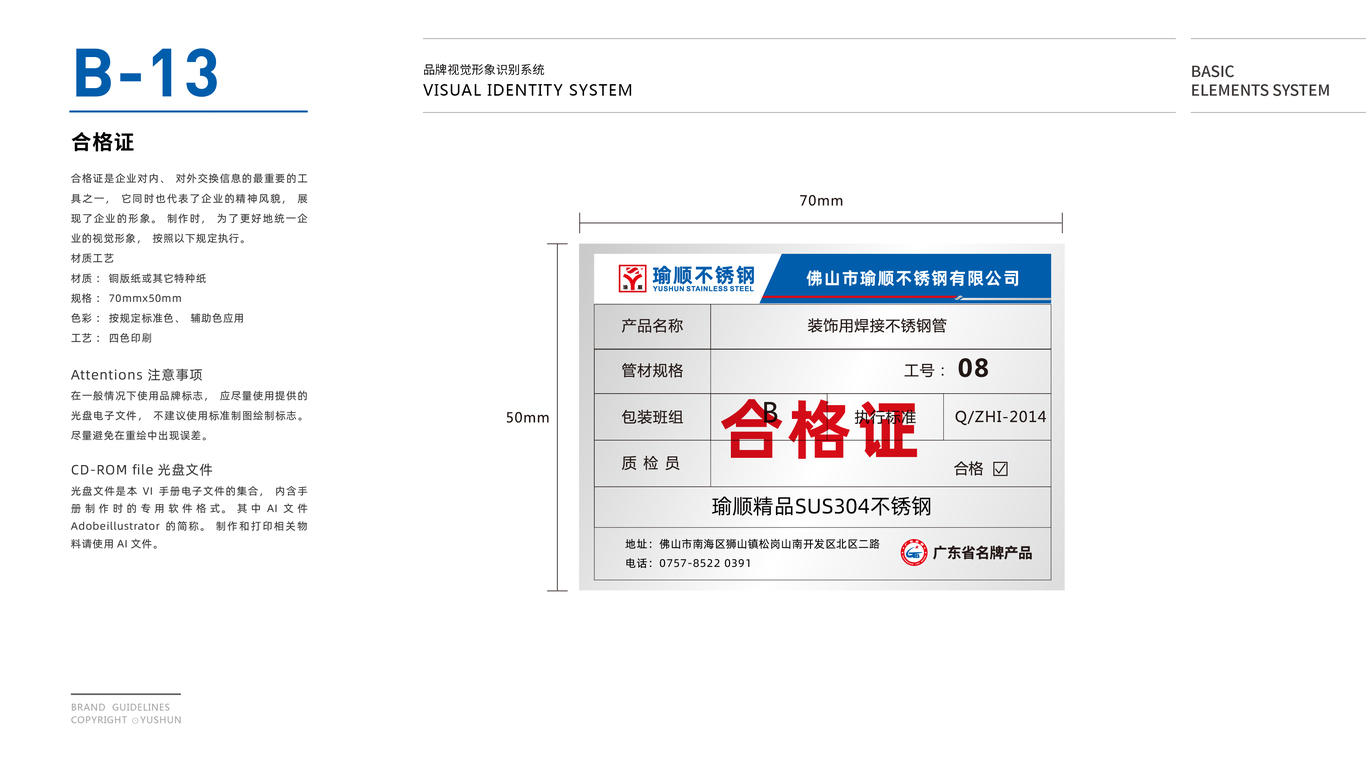
Task: Click the 瑜顺不锈钢 brand name on label
Action: 703,274
